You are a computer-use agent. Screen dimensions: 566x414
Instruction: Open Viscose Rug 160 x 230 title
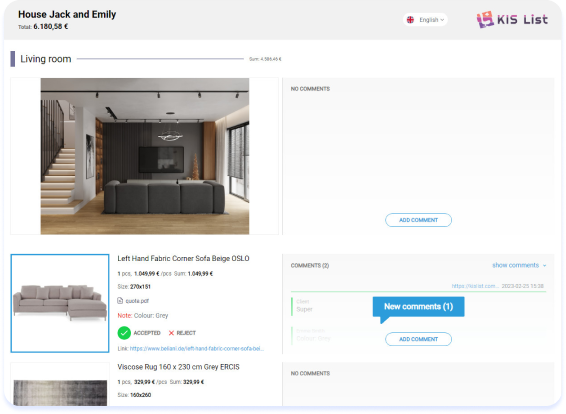click(x=178, y=367)
